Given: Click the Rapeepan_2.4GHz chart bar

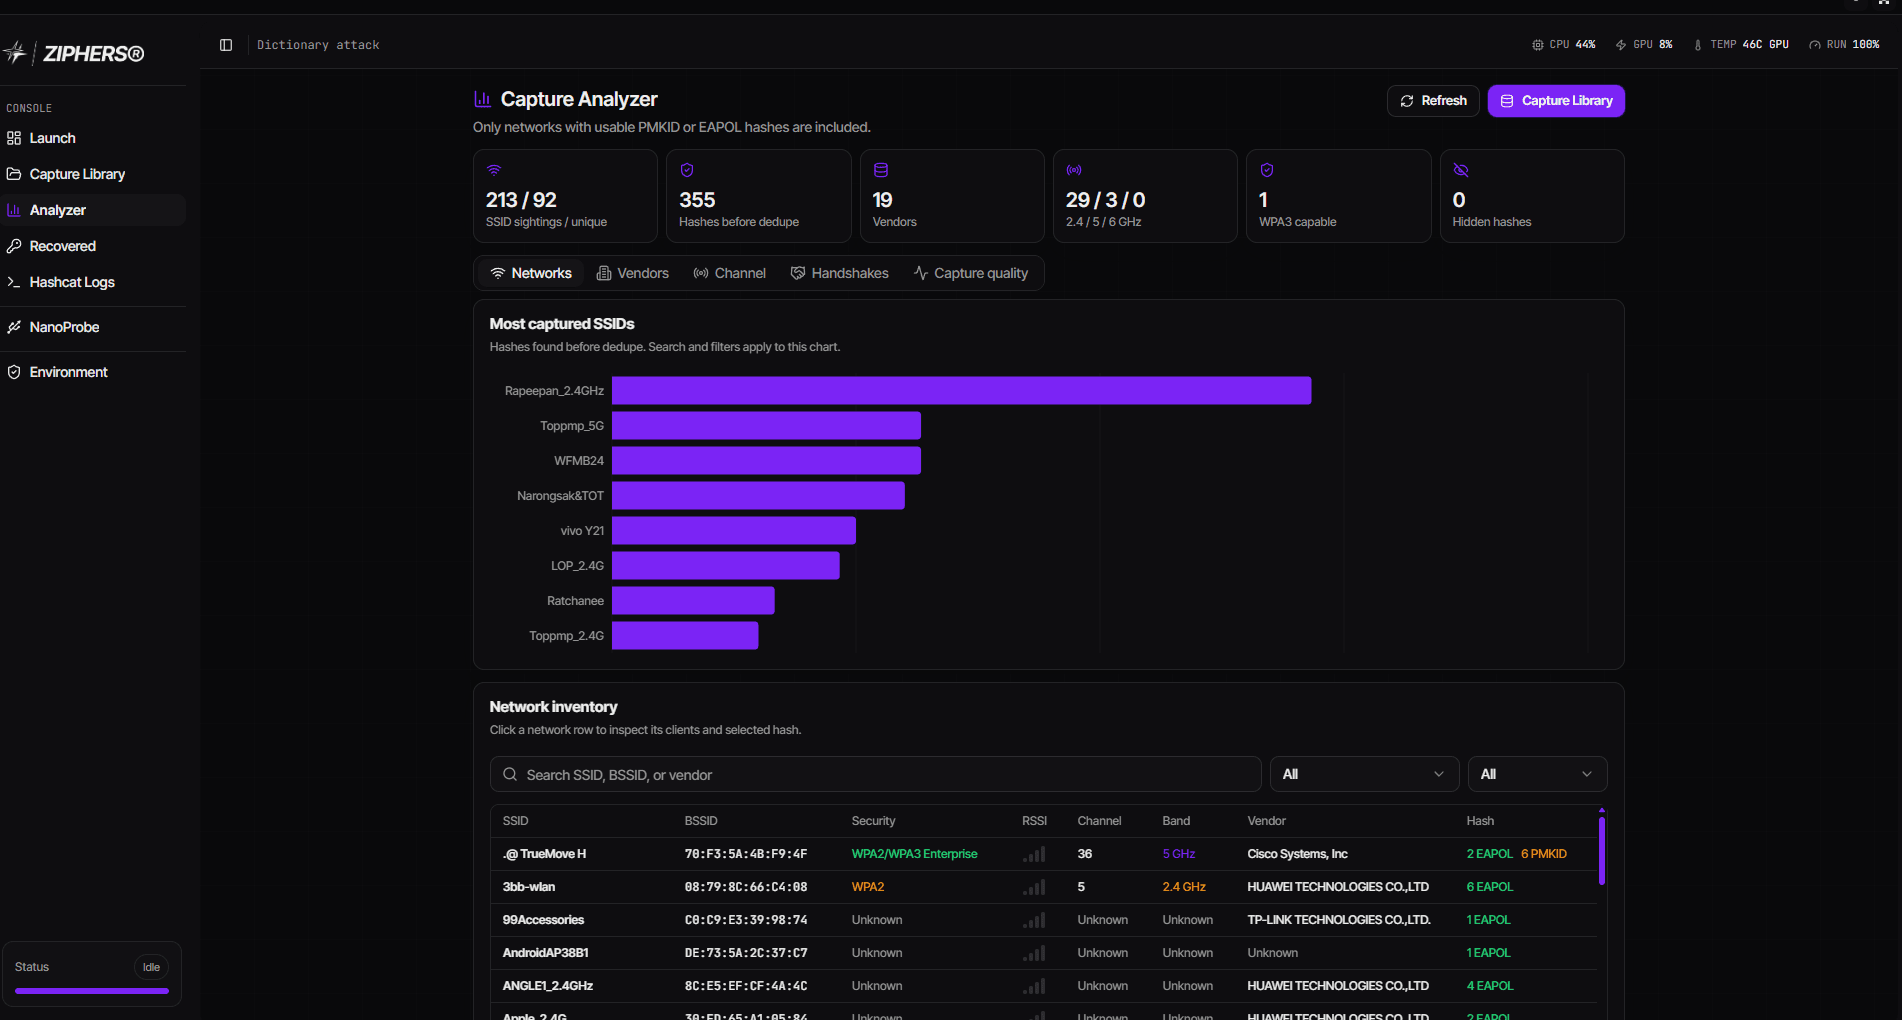Looking at the screenshot, I should 961,391.
